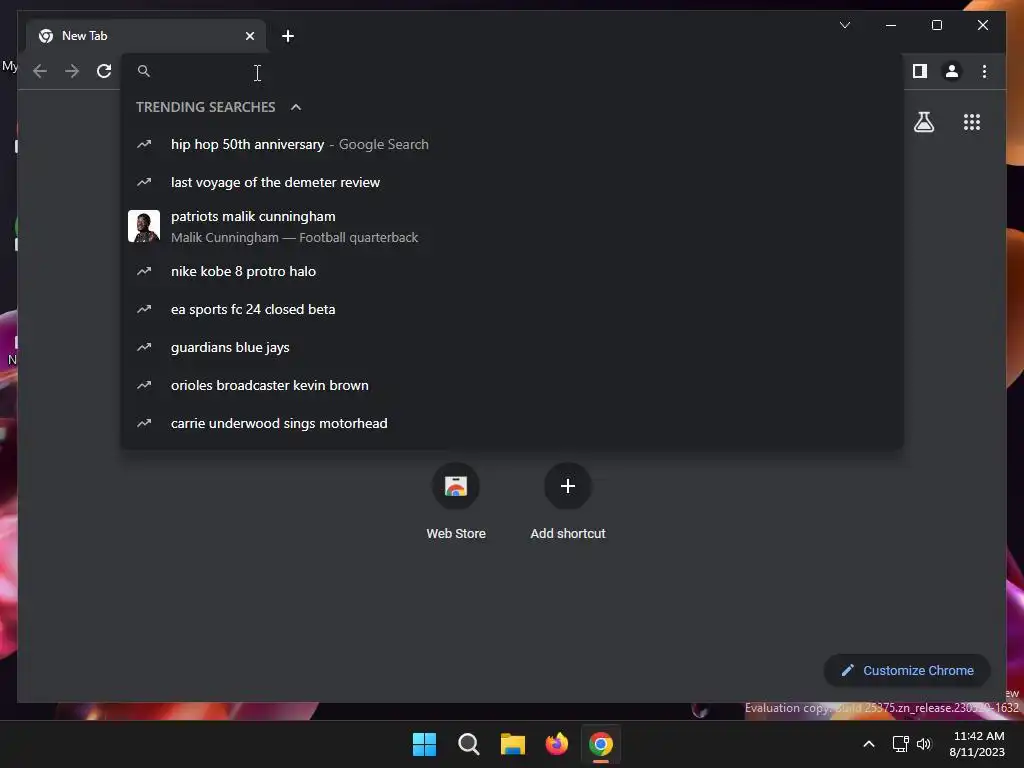Go forward using the forward arrow
Viewport: 1024px width, 768px height.
pyautogui.click(x=72, y=71)
